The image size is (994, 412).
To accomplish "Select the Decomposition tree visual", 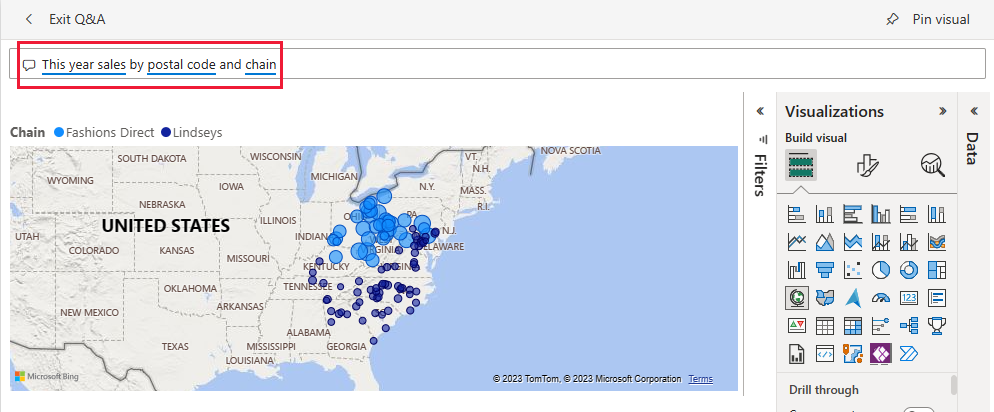I will (x=908, y=326).
